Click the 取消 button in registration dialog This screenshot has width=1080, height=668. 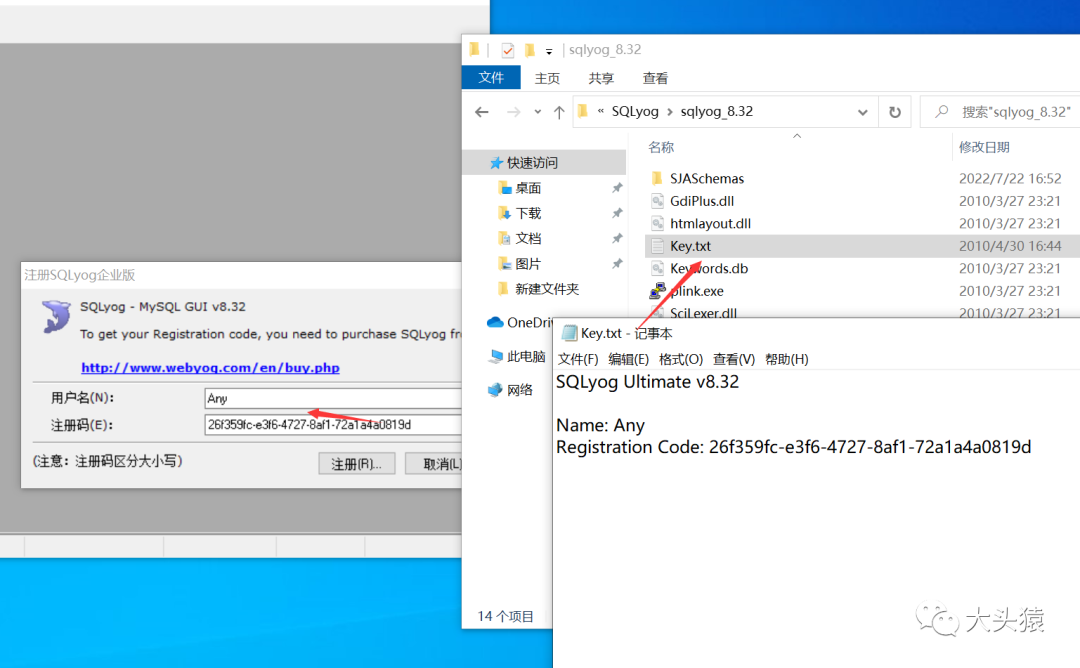(x=434, y=463)
